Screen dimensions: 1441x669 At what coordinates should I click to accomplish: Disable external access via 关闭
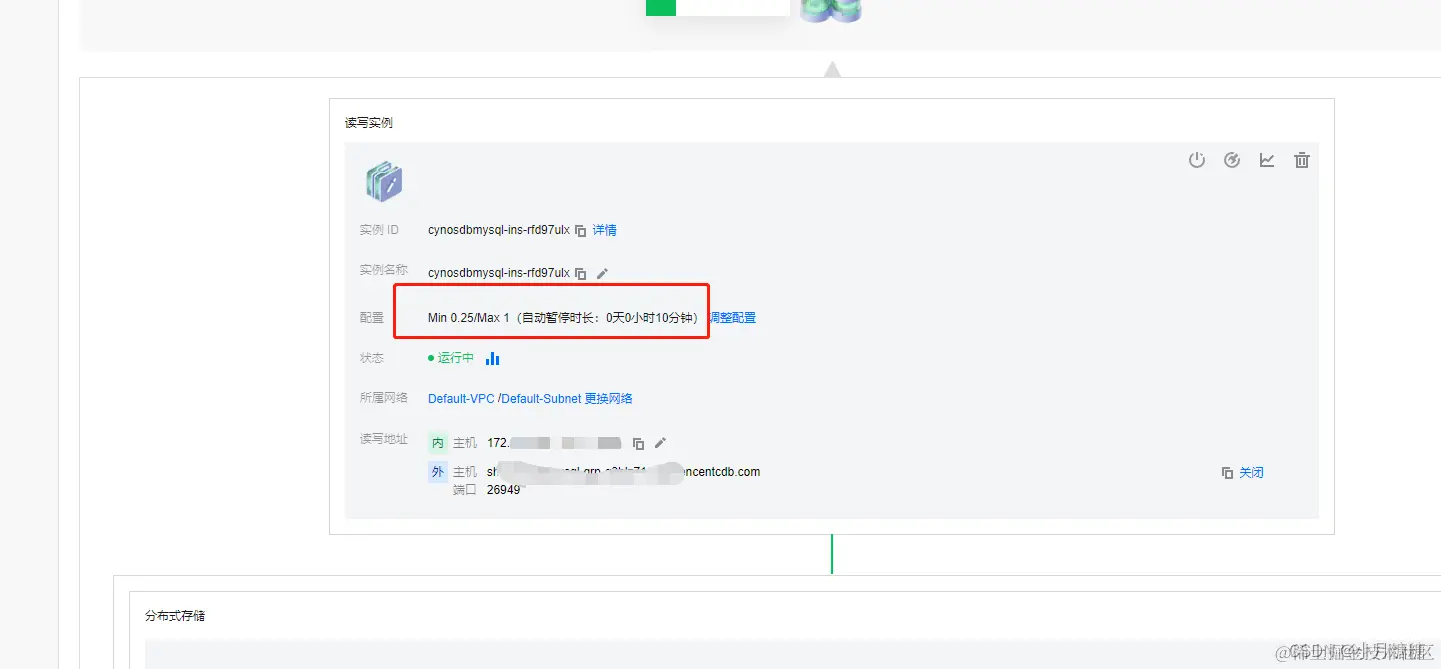[1251, 472]
